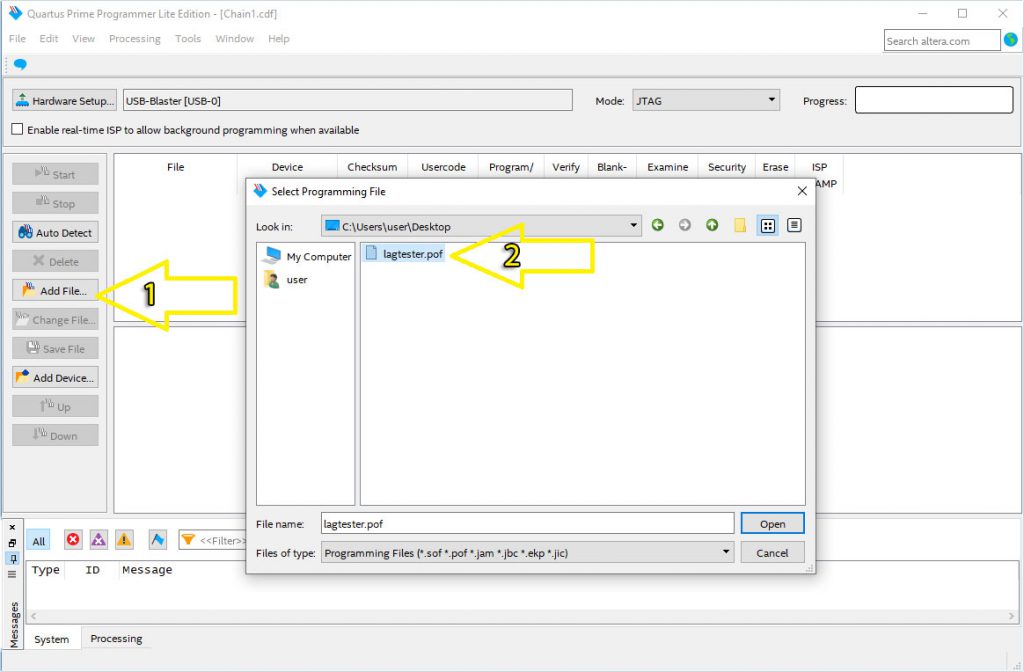Toggle the All messages filter button
This screenshot has width=1024, height=672.
(38, 540)
